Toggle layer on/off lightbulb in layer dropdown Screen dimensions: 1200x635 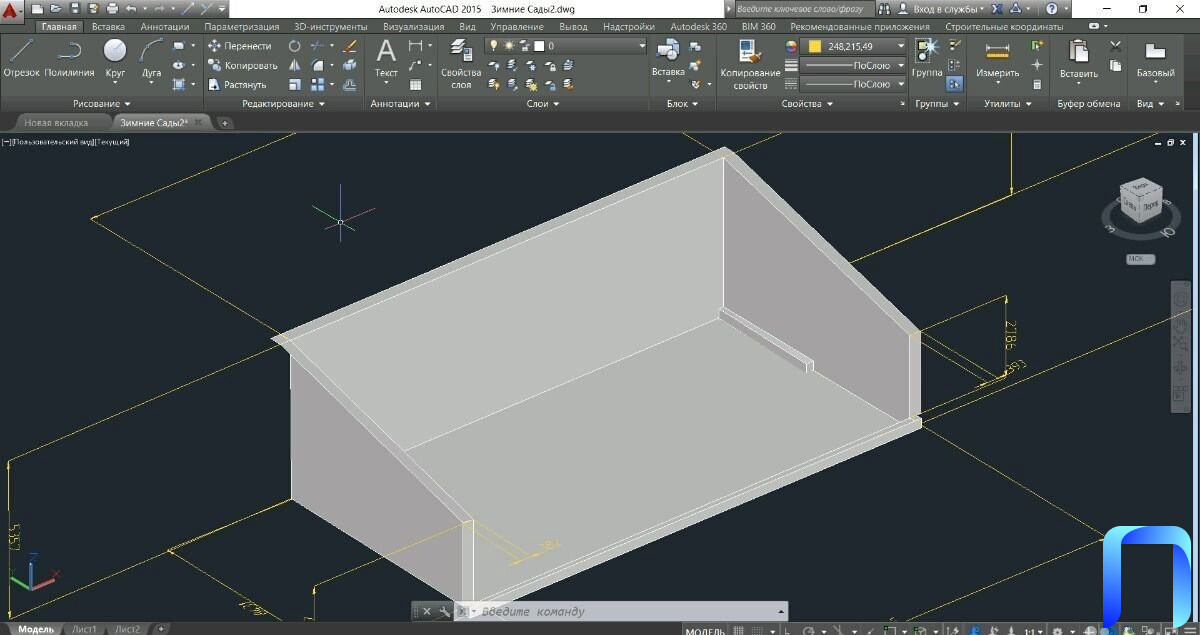(x=493, y=46)
